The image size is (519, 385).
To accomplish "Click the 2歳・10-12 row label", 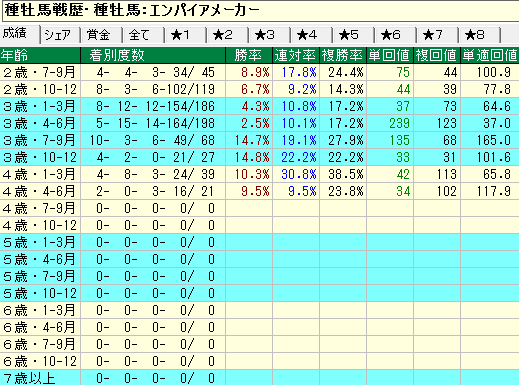I will pyautogui.click(x=40, y=89).
